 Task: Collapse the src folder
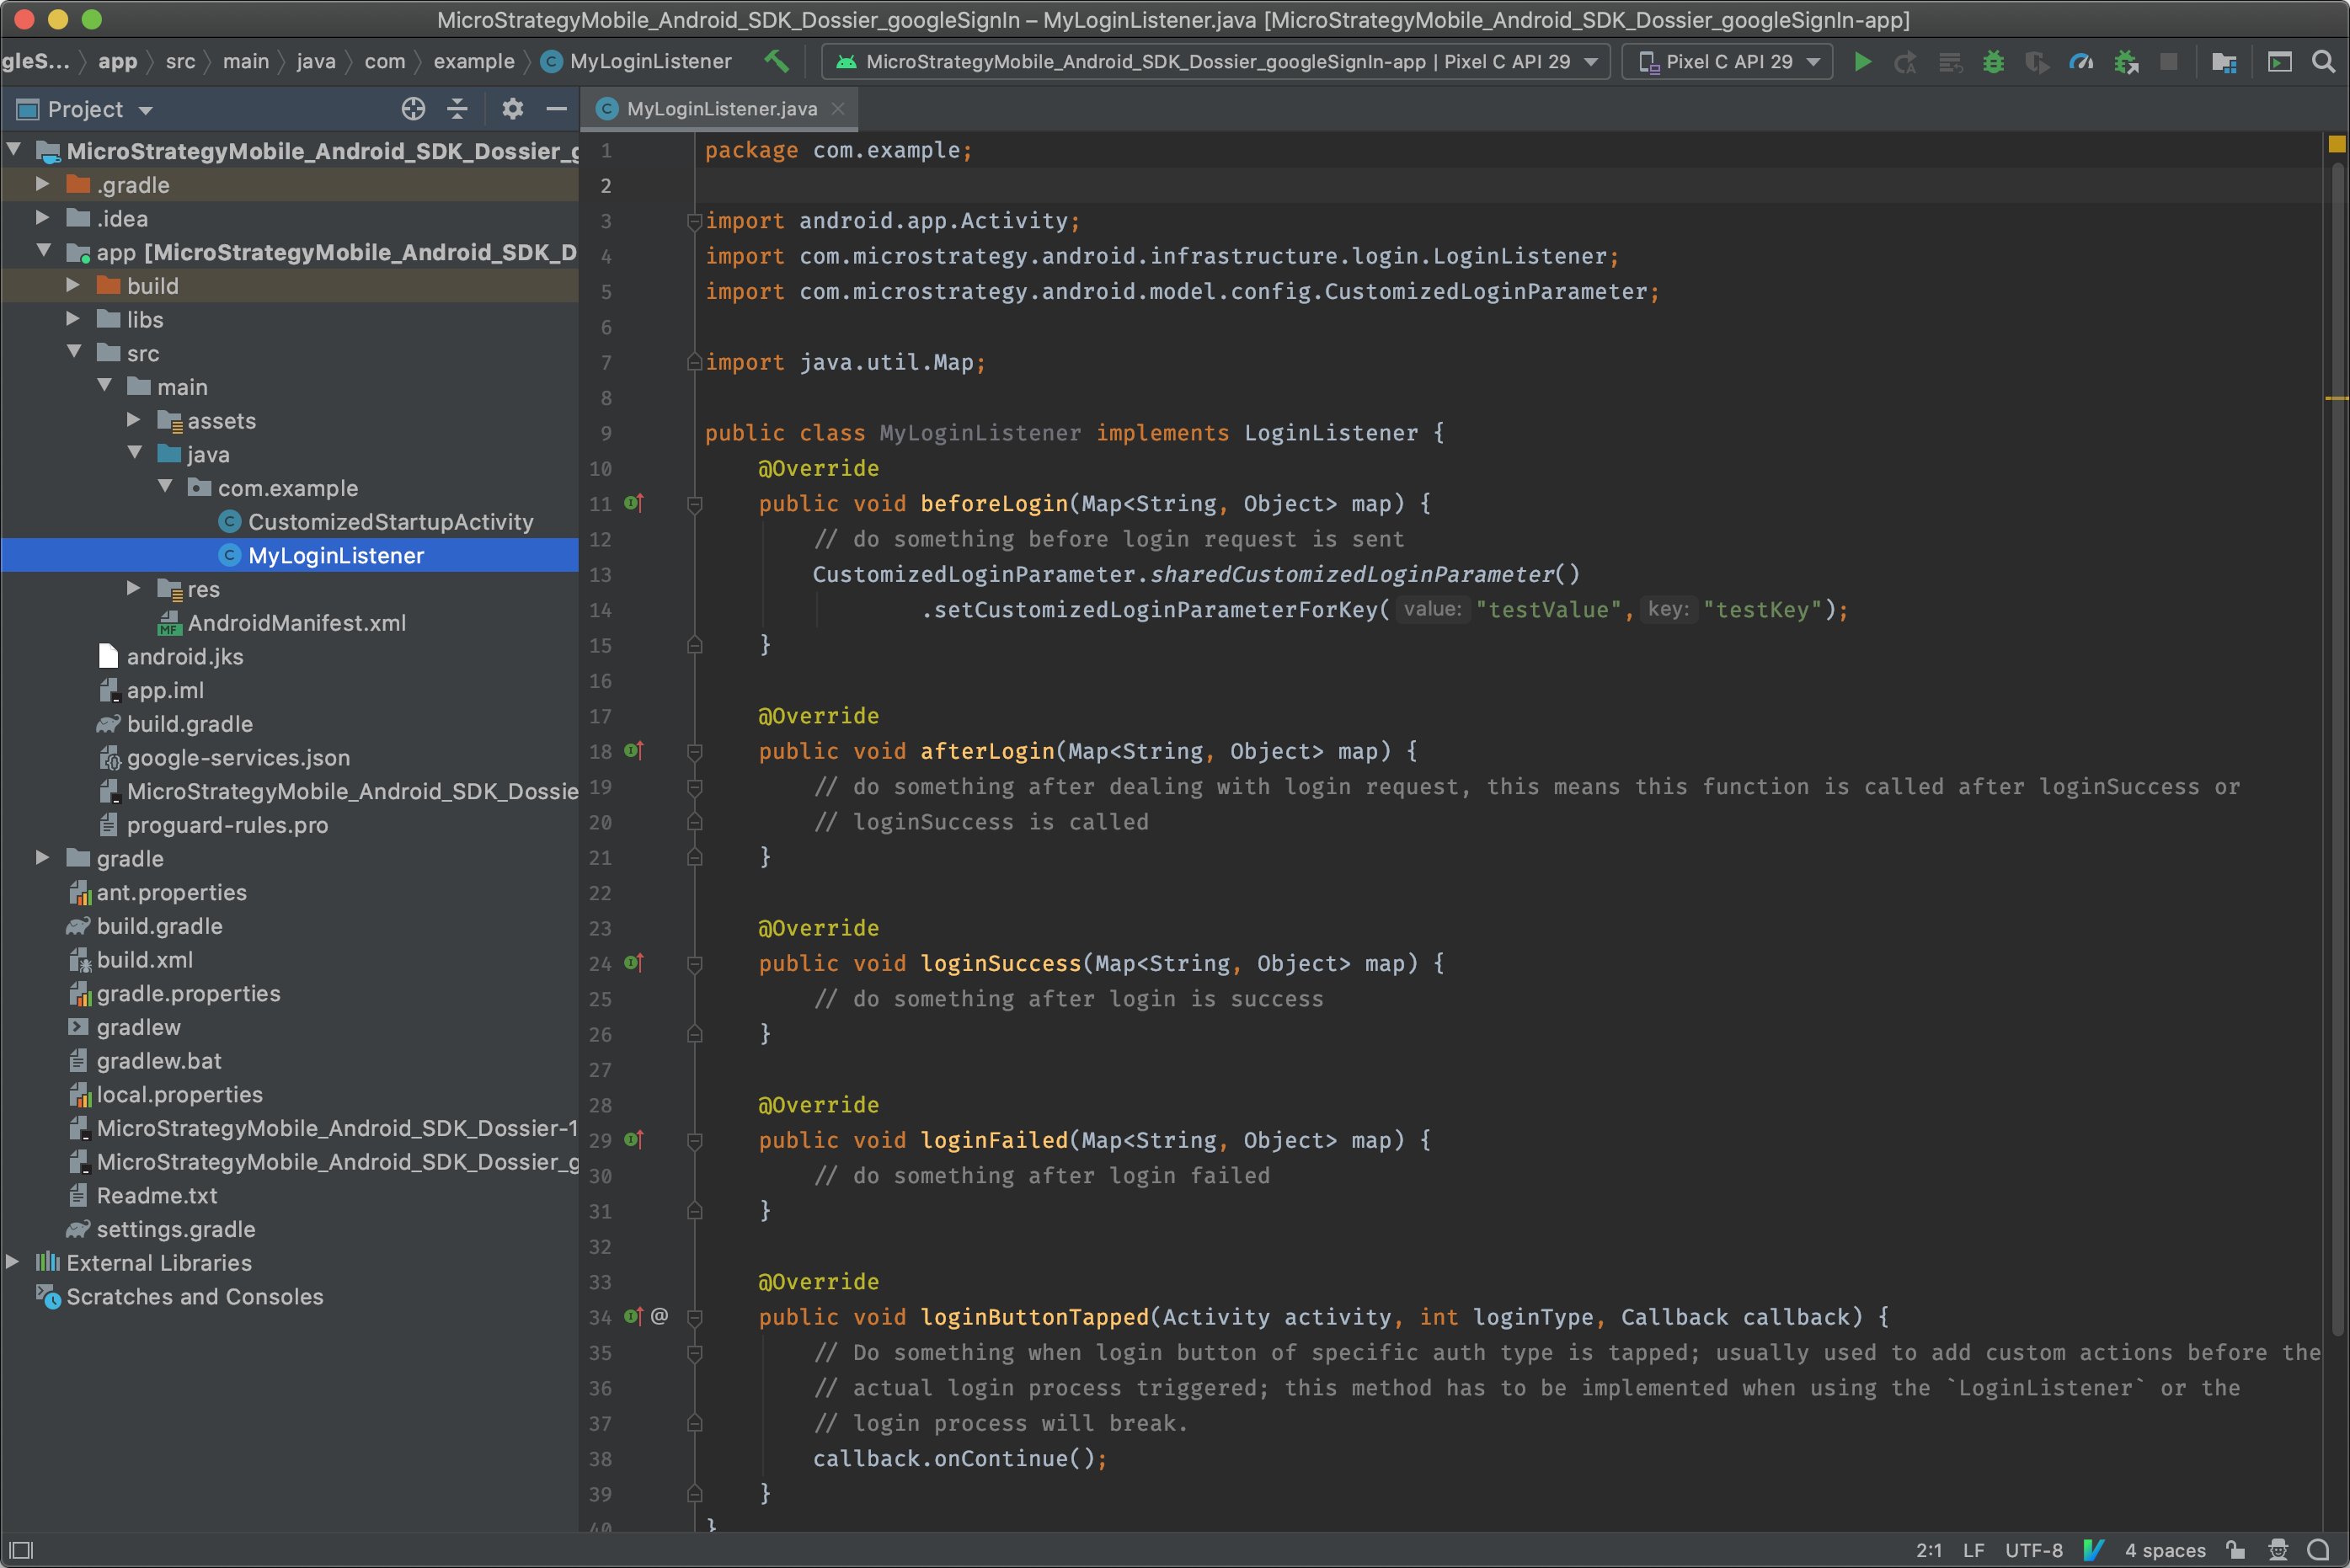click(x=74, y=352)
